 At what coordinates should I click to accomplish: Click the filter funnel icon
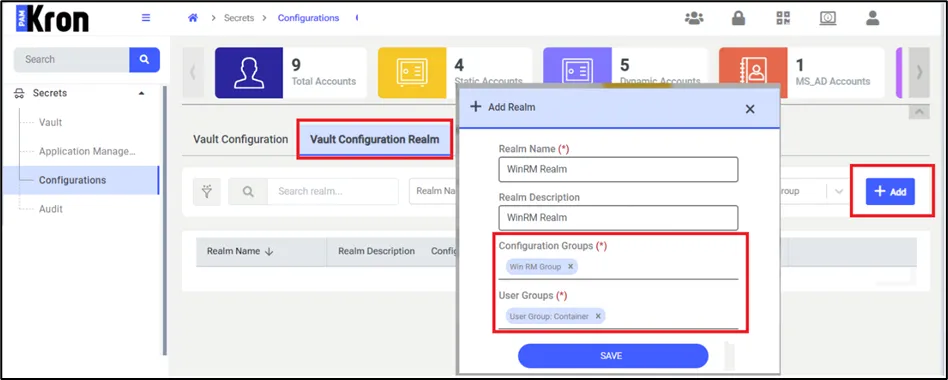click(207, 192)
